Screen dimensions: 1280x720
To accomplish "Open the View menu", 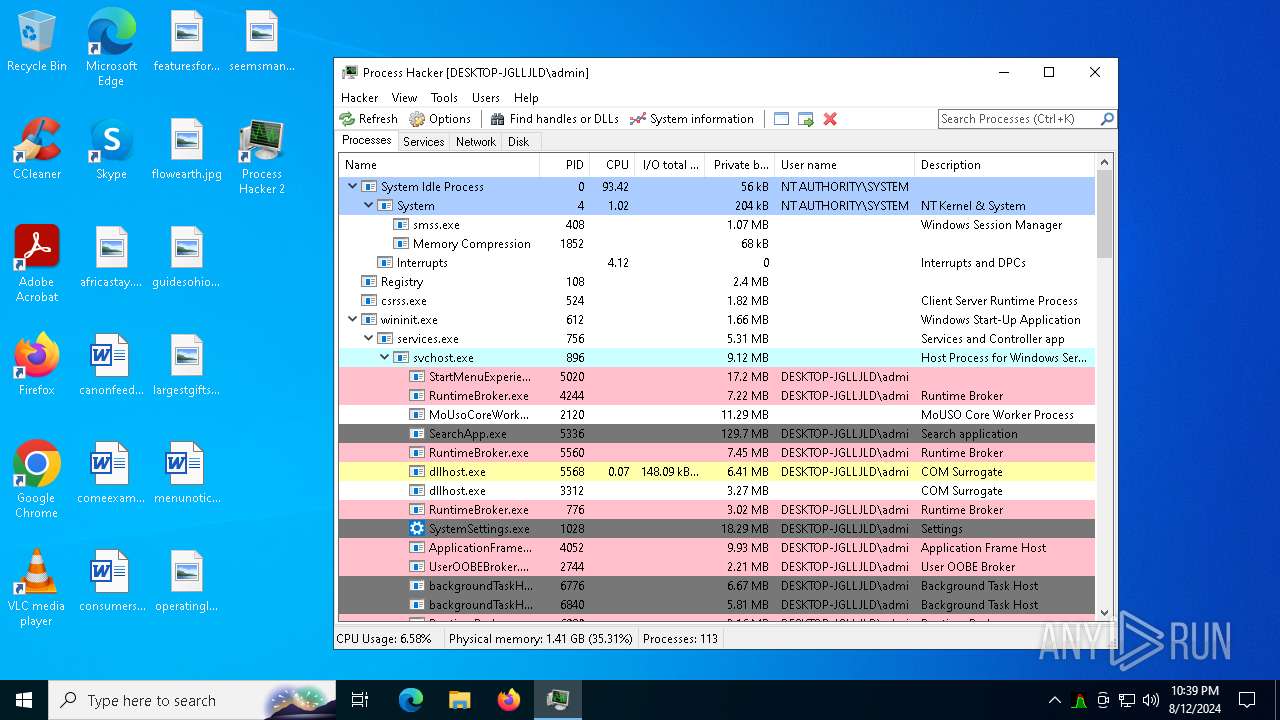I will [x=404, y=98].
